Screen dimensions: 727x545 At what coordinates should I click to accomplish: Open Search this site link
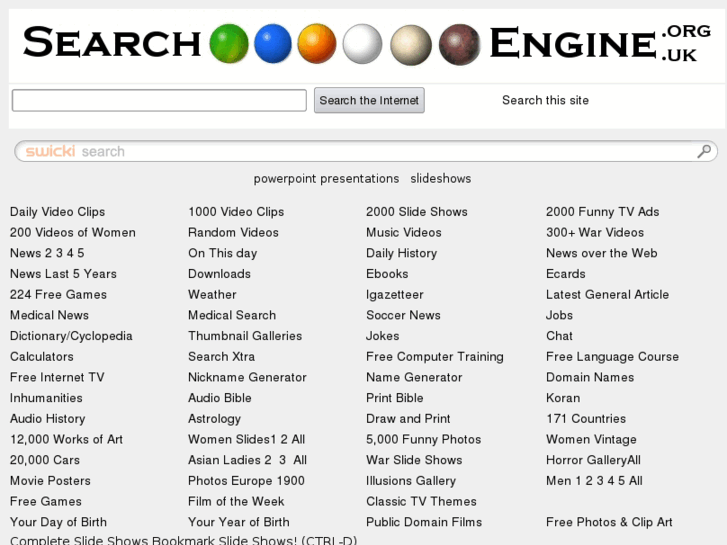click(x=545, y=100)
